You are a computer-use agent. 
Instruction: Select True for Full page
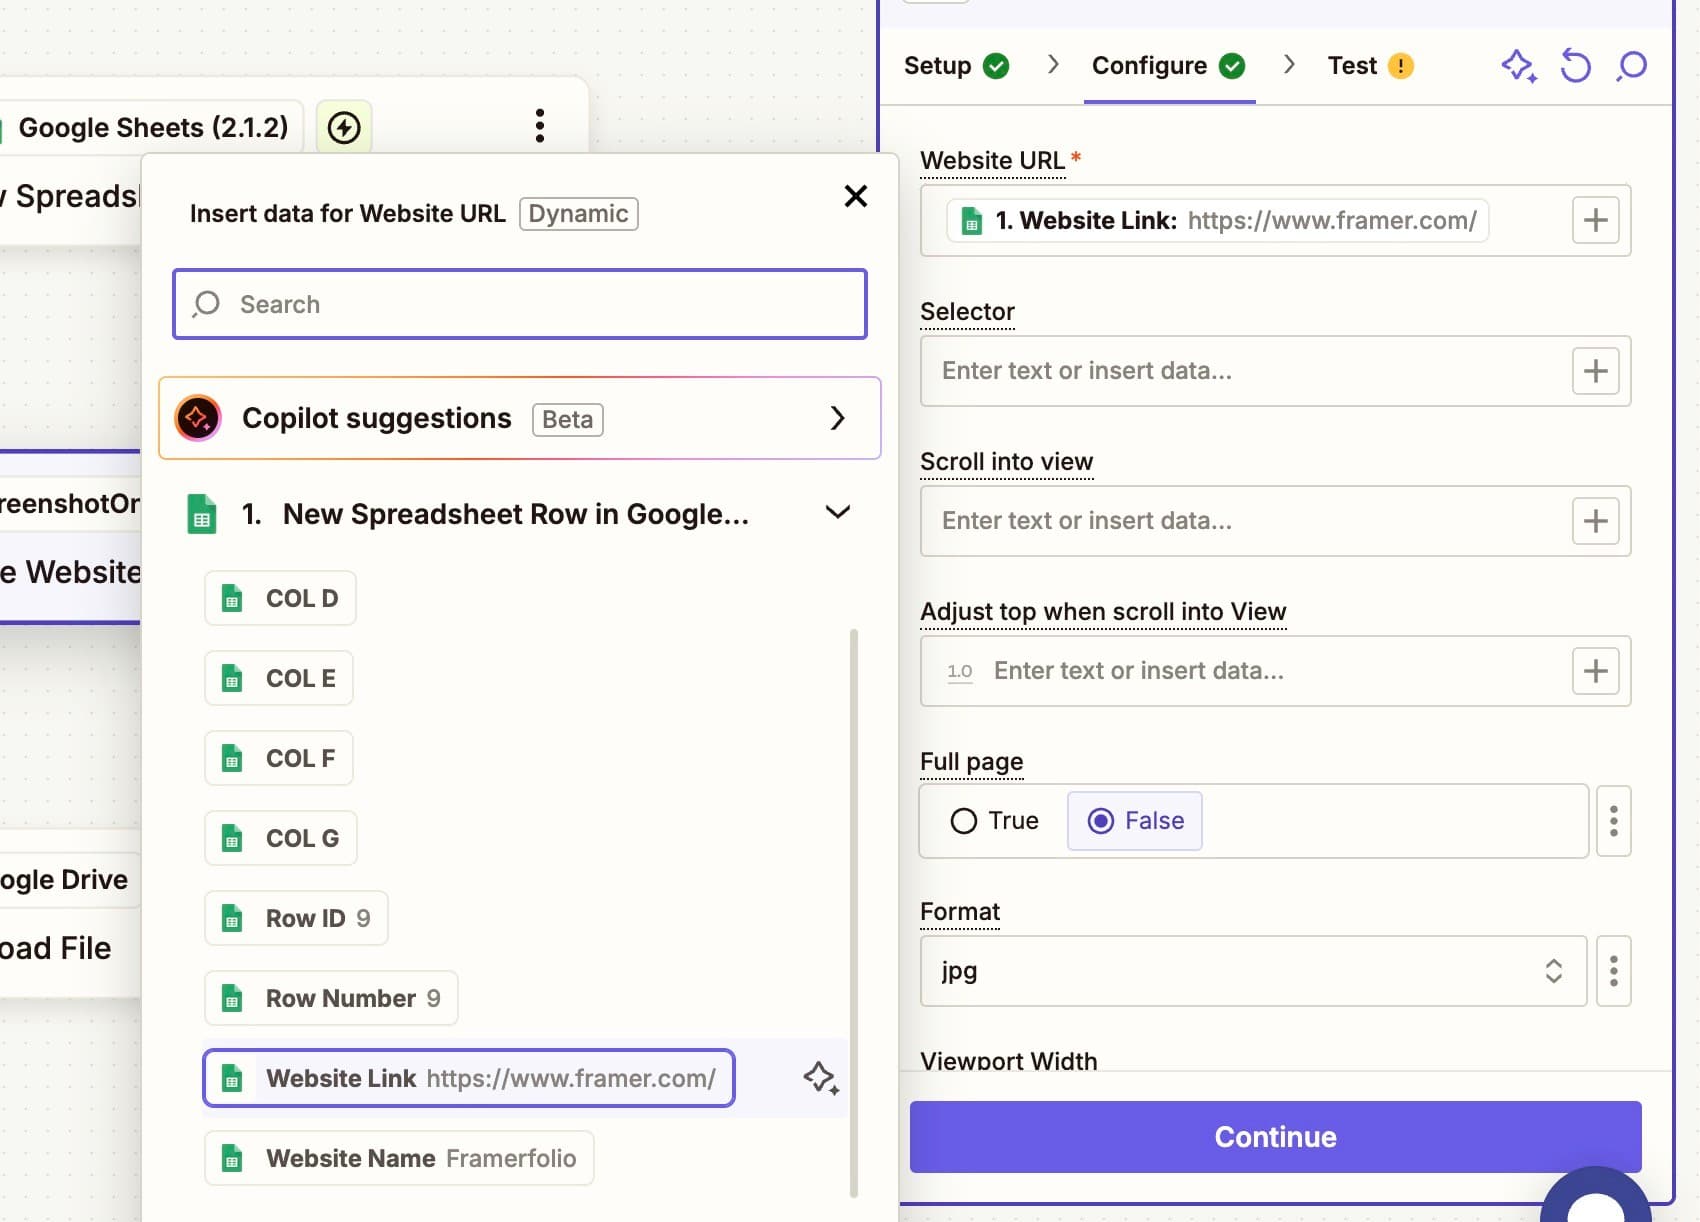click(994, 821)
